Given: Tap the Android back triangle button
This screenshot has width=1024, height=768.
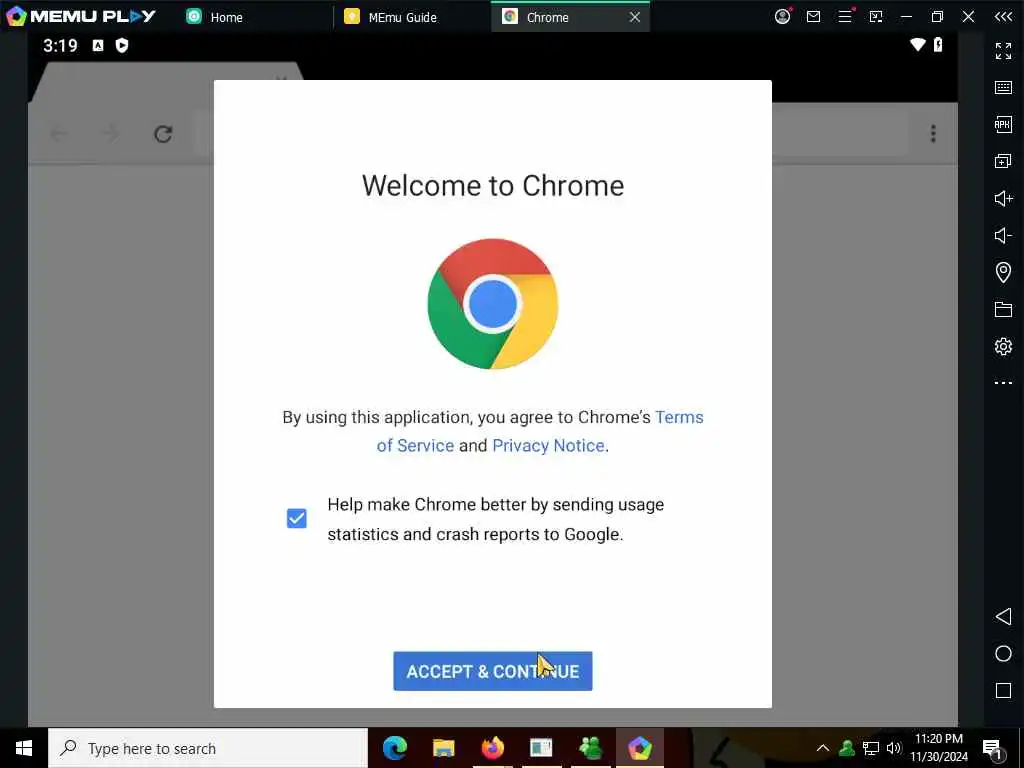Looking at the screenshot, I should point(1003,616).
